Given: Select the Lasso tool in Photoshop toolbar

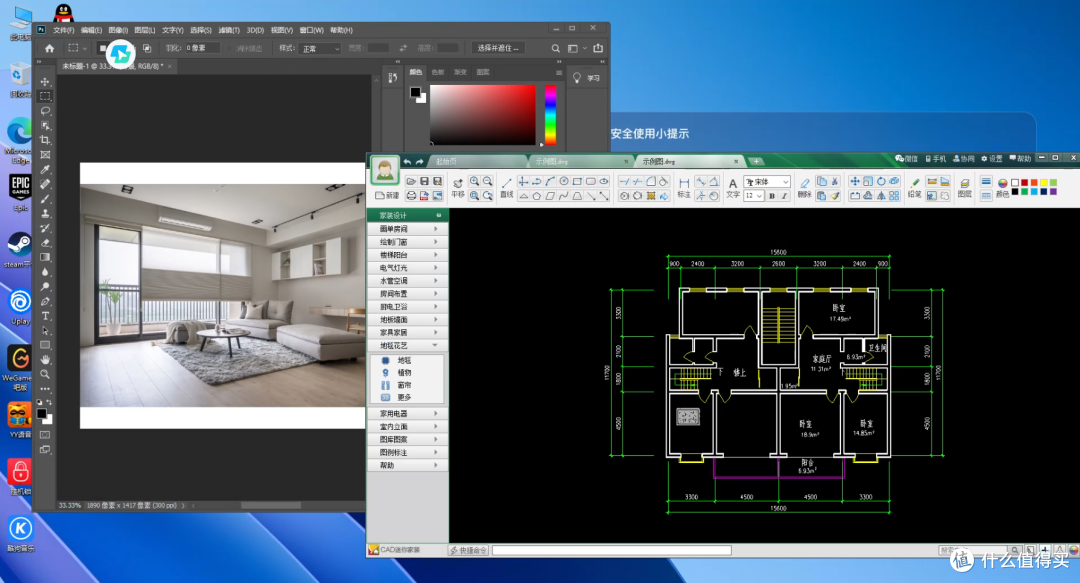Looking at the screenshot, I should 45,110.
